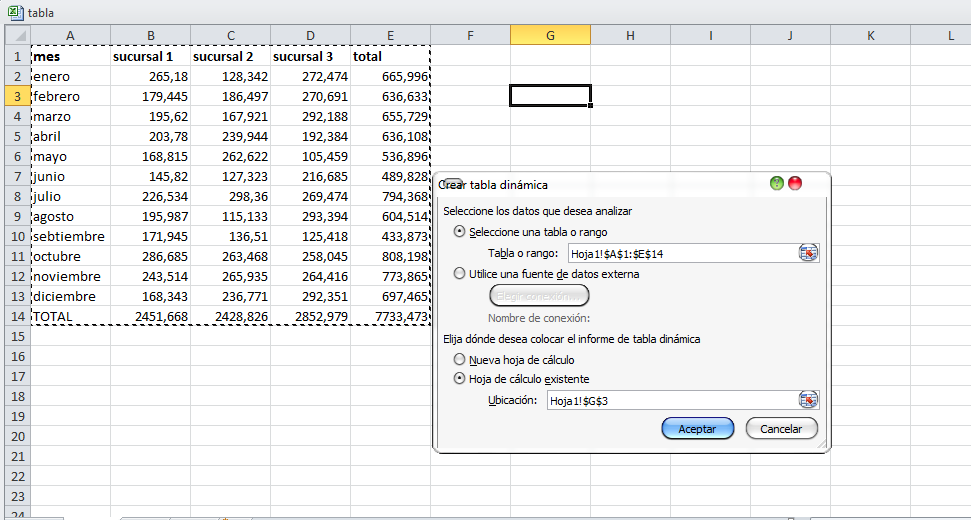
Task: Select highlighted row 3 header
Action: tap(18, 96)
